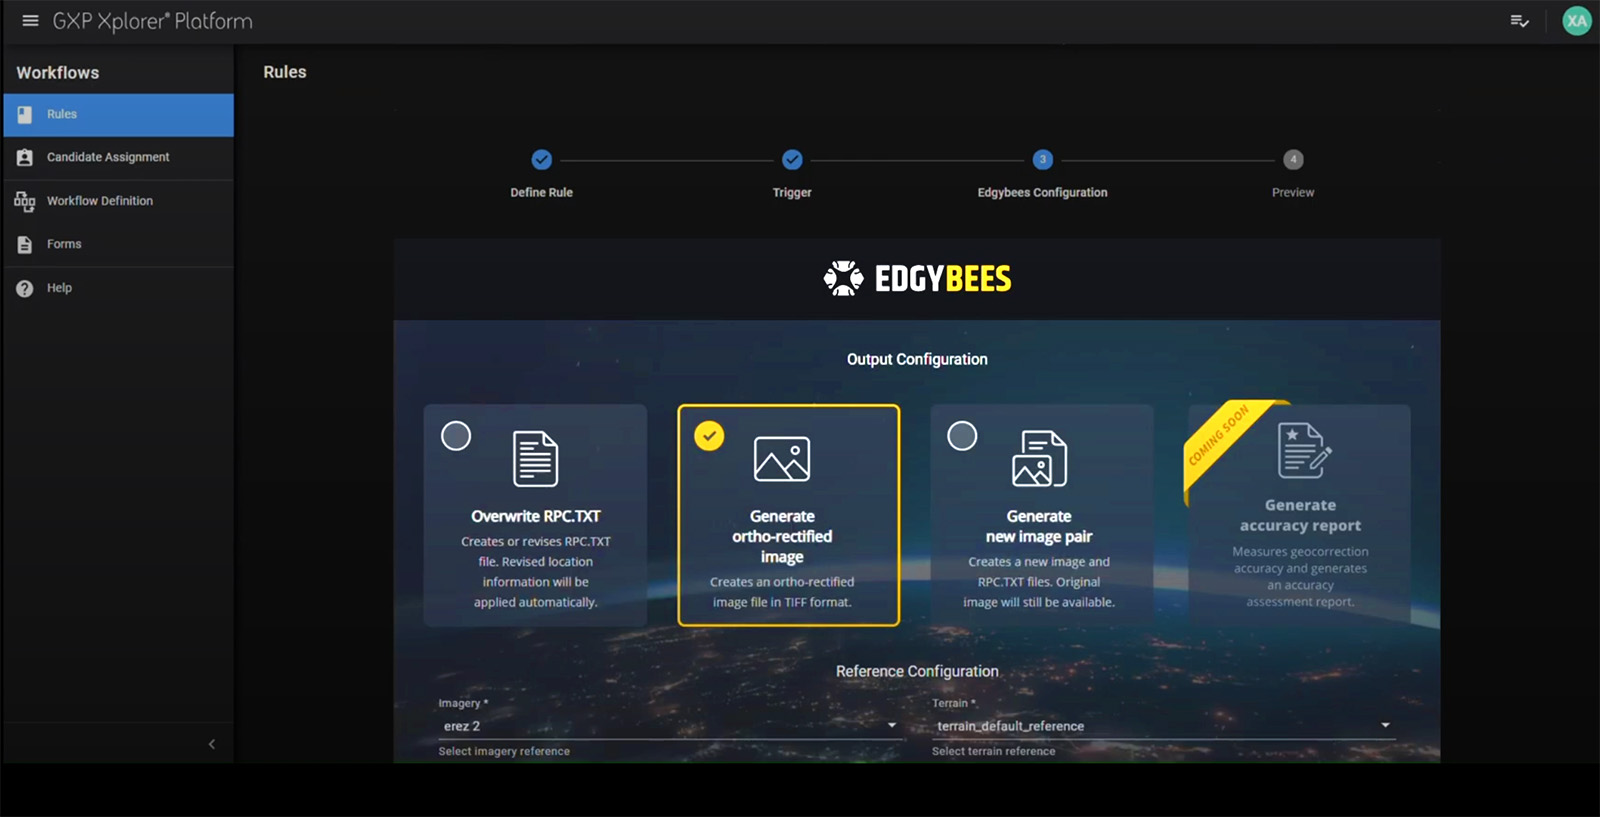The width and height of the screenshot is (1600, 817).
Task: Click the Overwrite RPC.TXT document icon
Action: (535, 459)
